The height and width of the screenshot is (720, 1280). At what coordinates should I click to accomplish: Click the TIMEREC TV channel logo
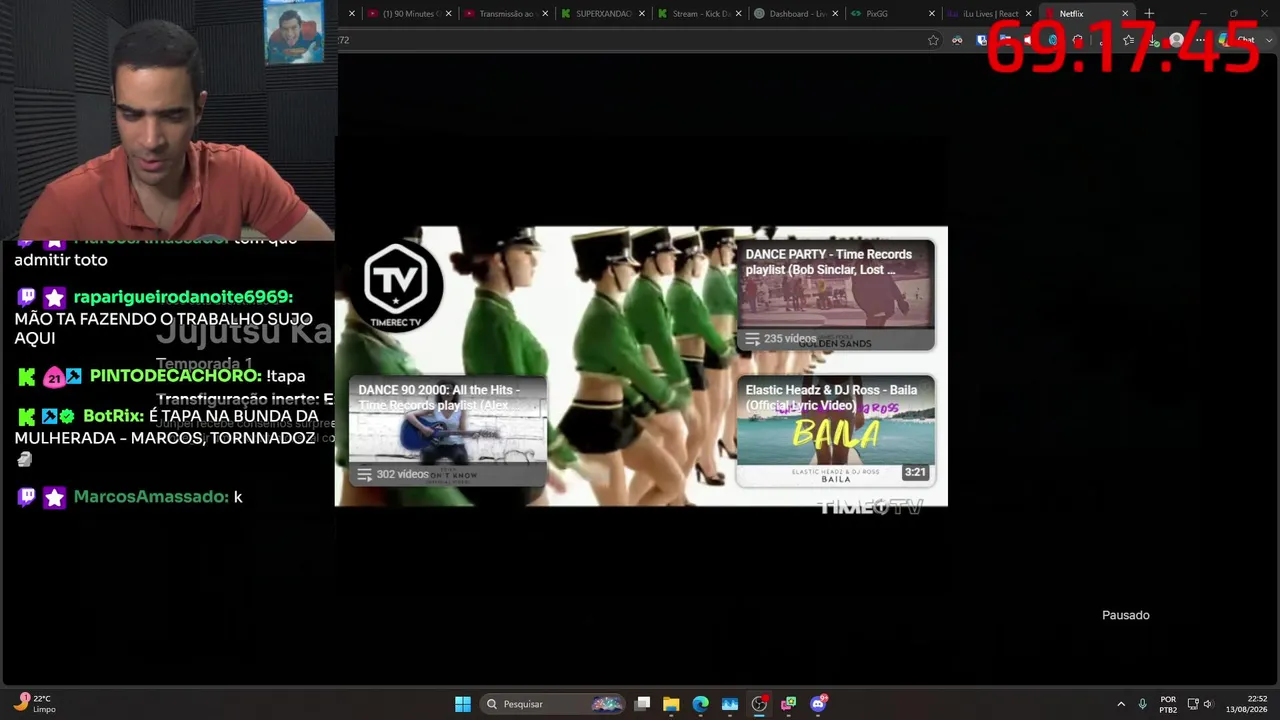[396, 286]
